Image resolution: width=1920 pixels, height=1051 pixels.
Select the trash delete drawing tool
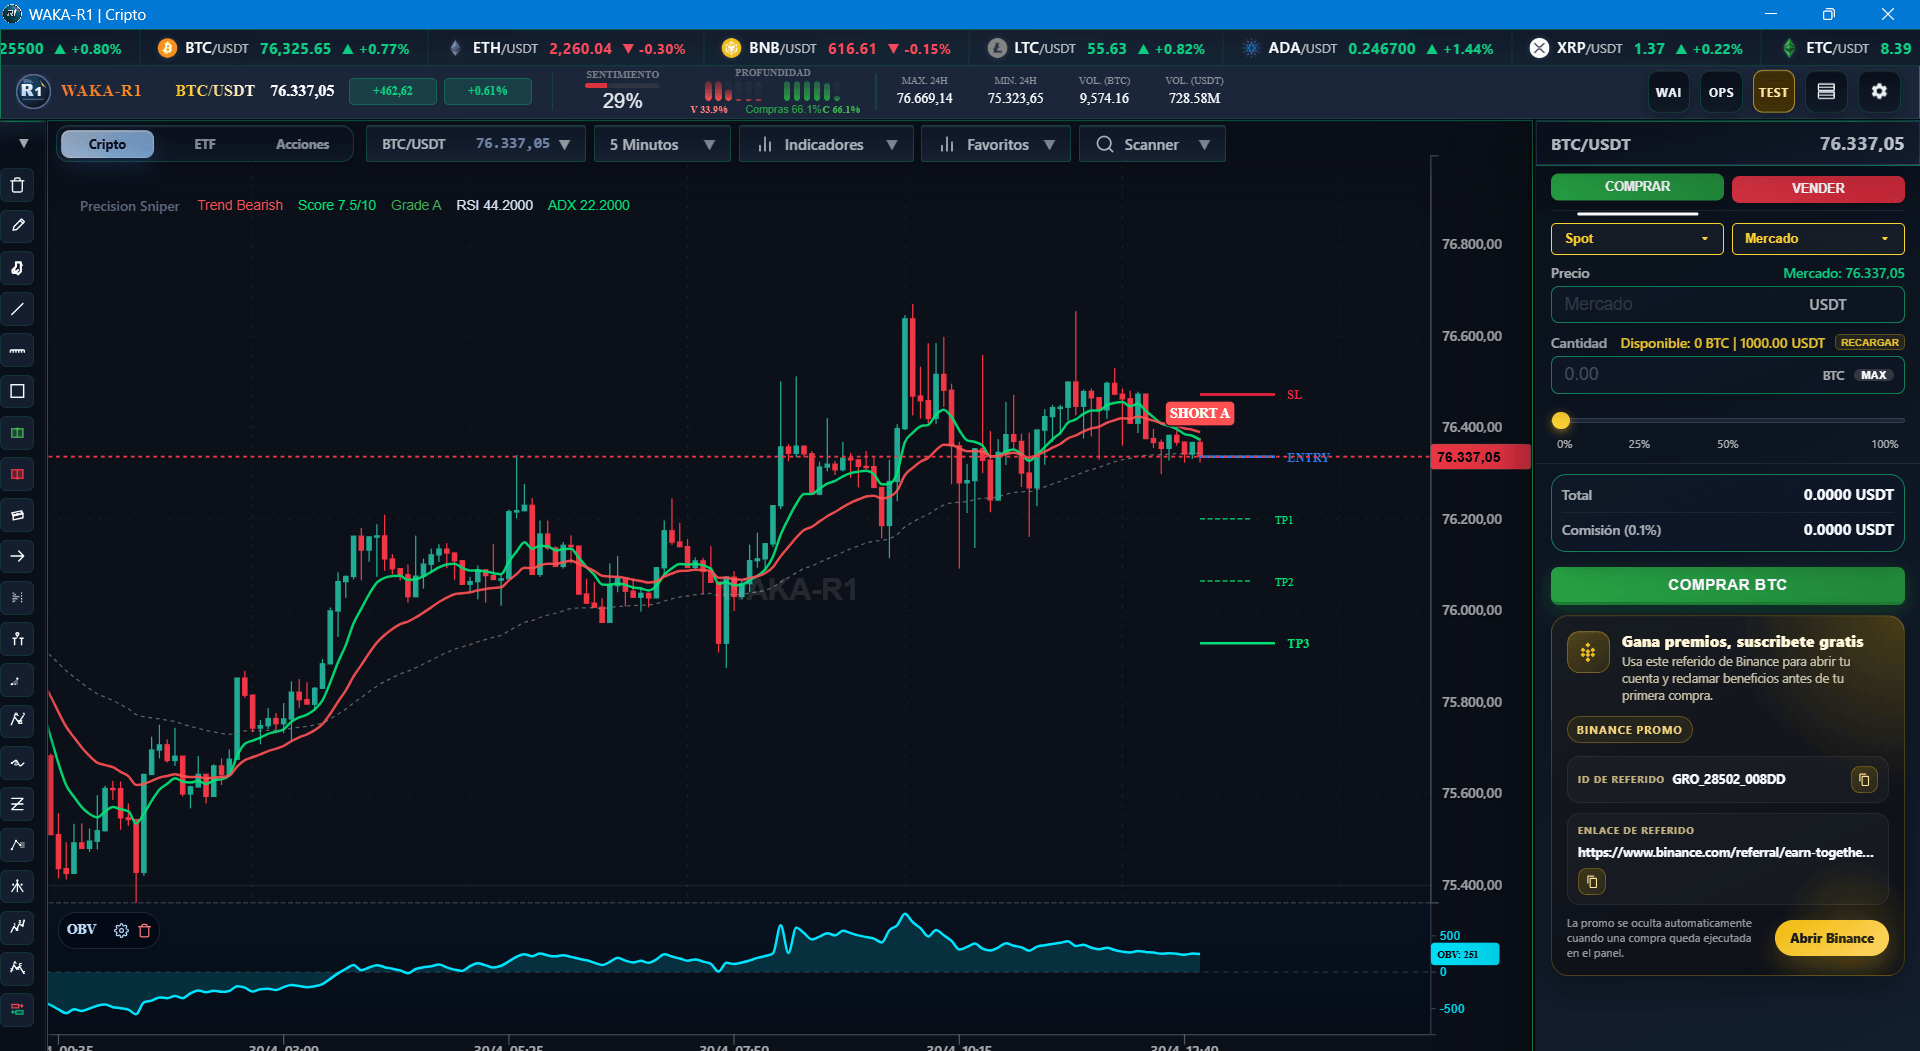17,185
